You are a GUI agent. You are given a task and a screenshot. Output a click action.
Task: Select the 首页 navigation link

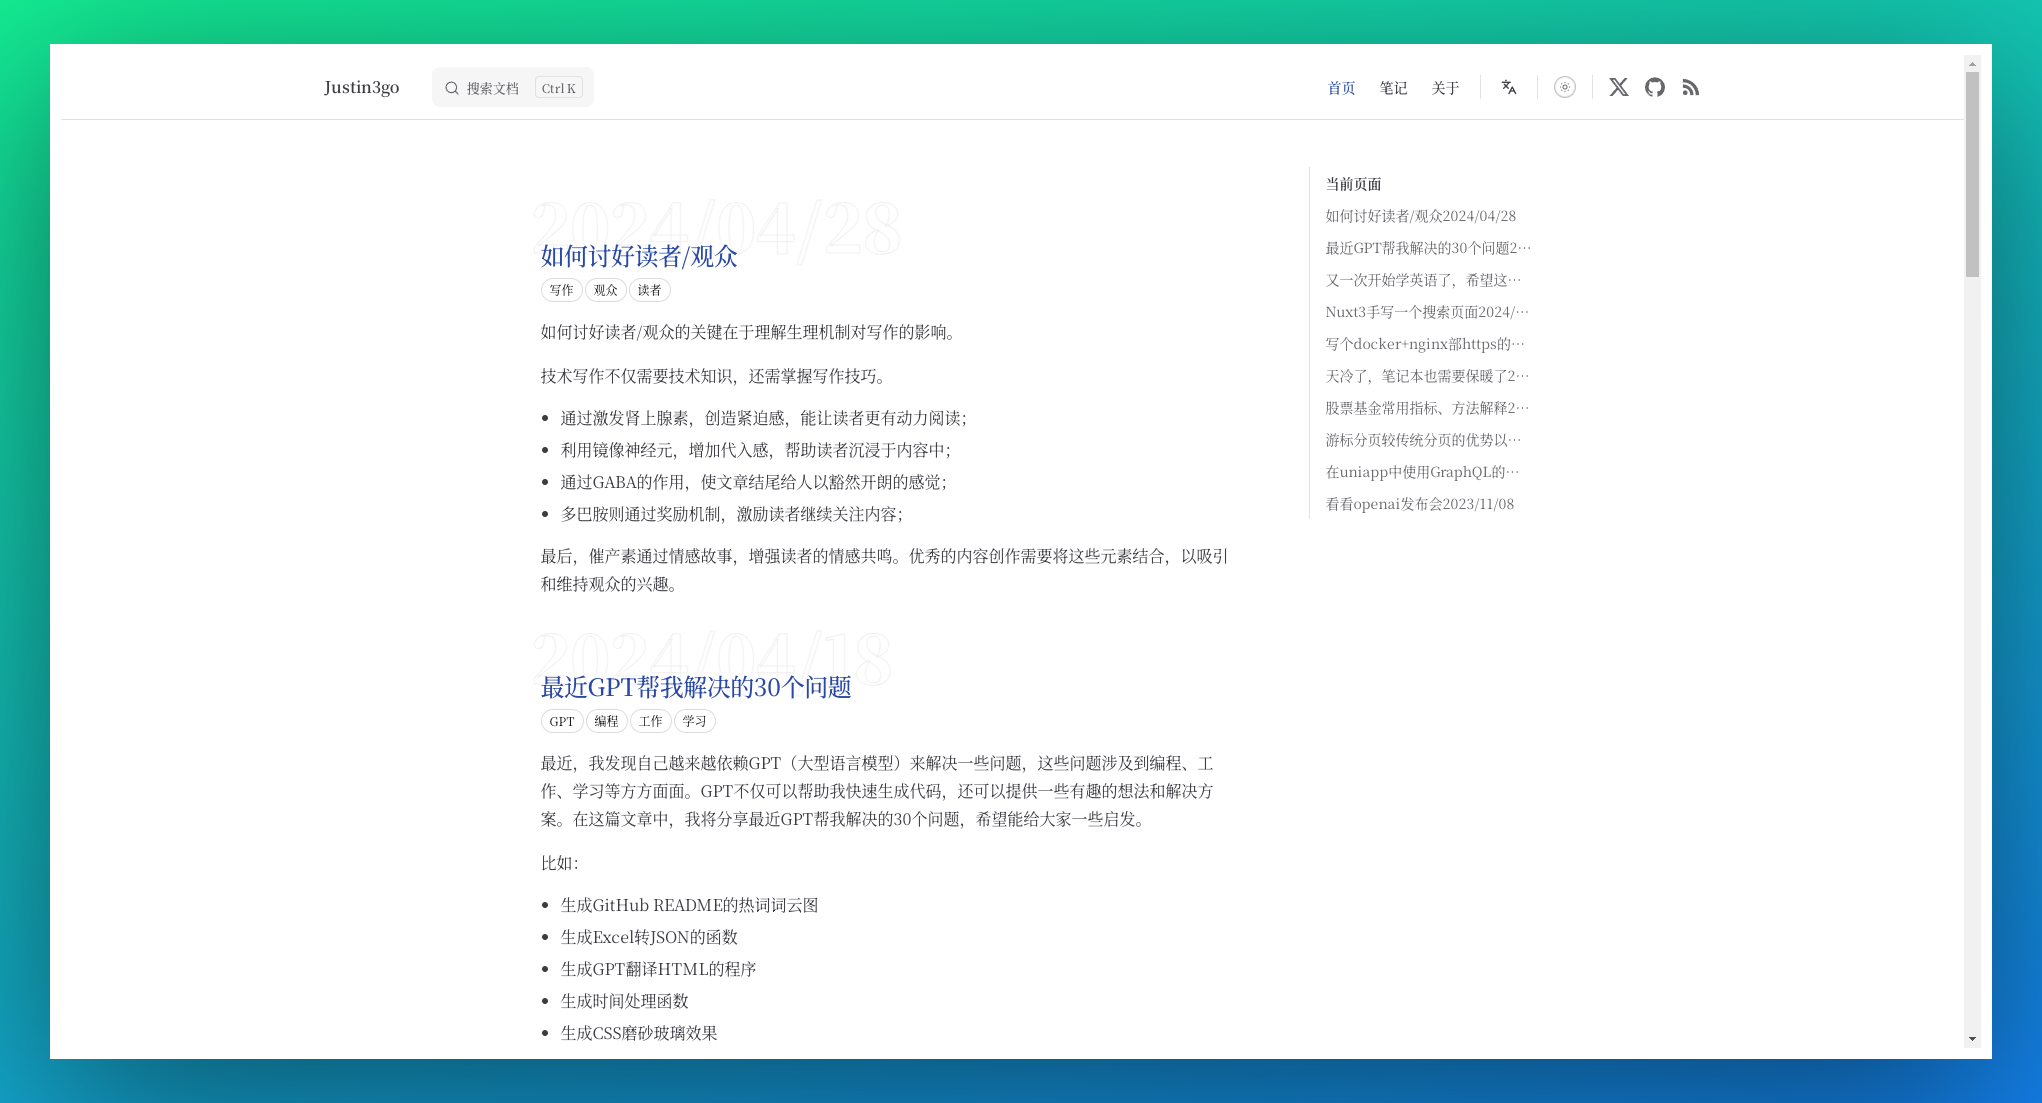coord(1341,88)
